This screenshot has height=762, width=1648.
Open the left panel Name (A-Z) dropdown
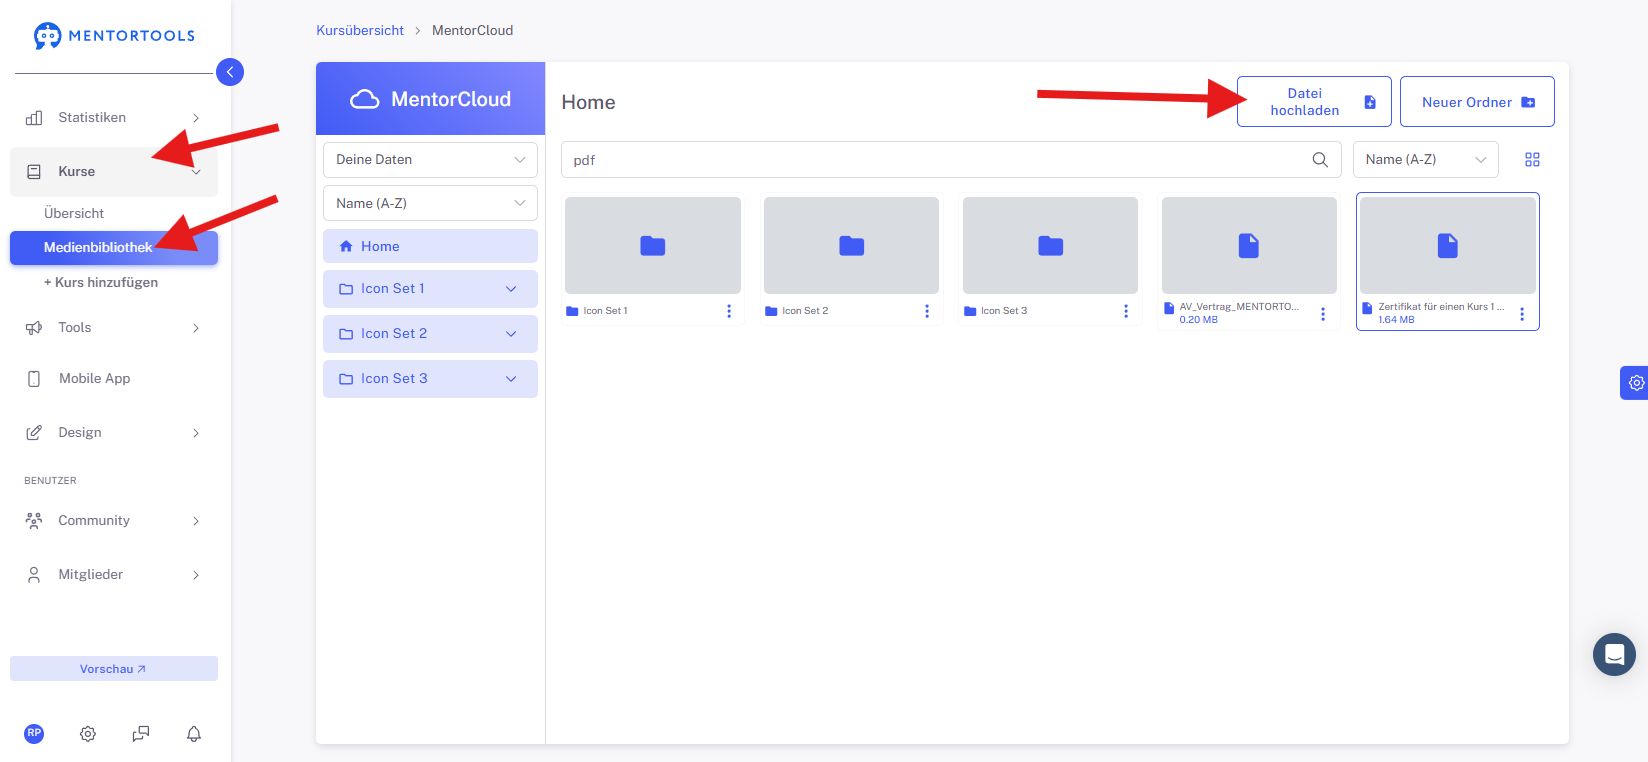click(x=430, y=203)
